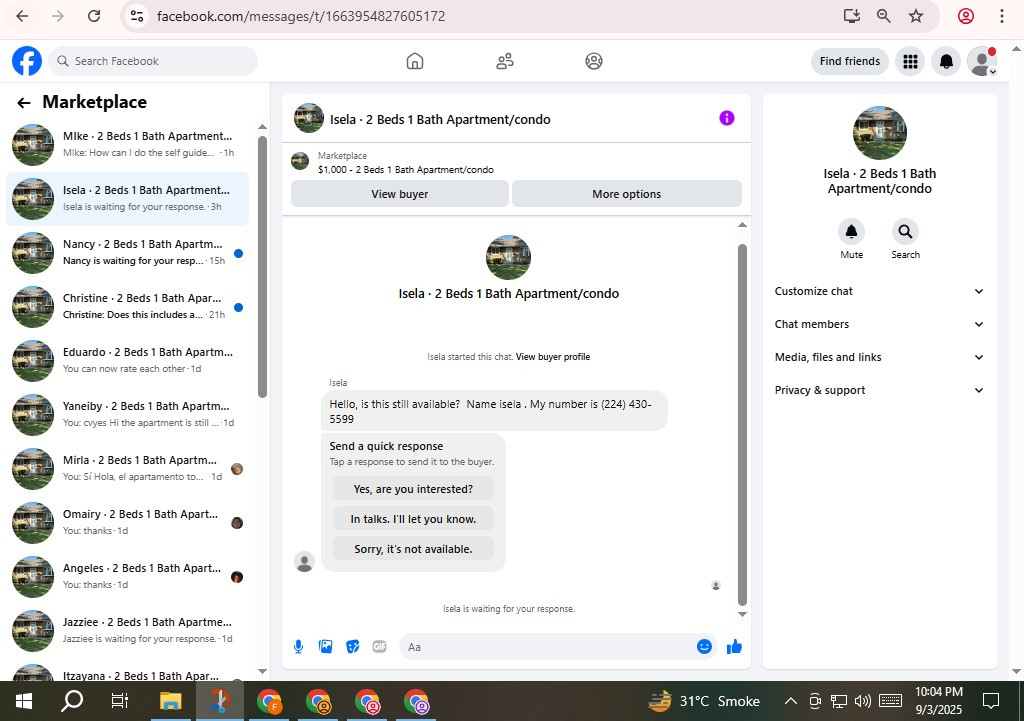
Task: Mute this chat with bell icon
Action: click(x=851, y=231)
